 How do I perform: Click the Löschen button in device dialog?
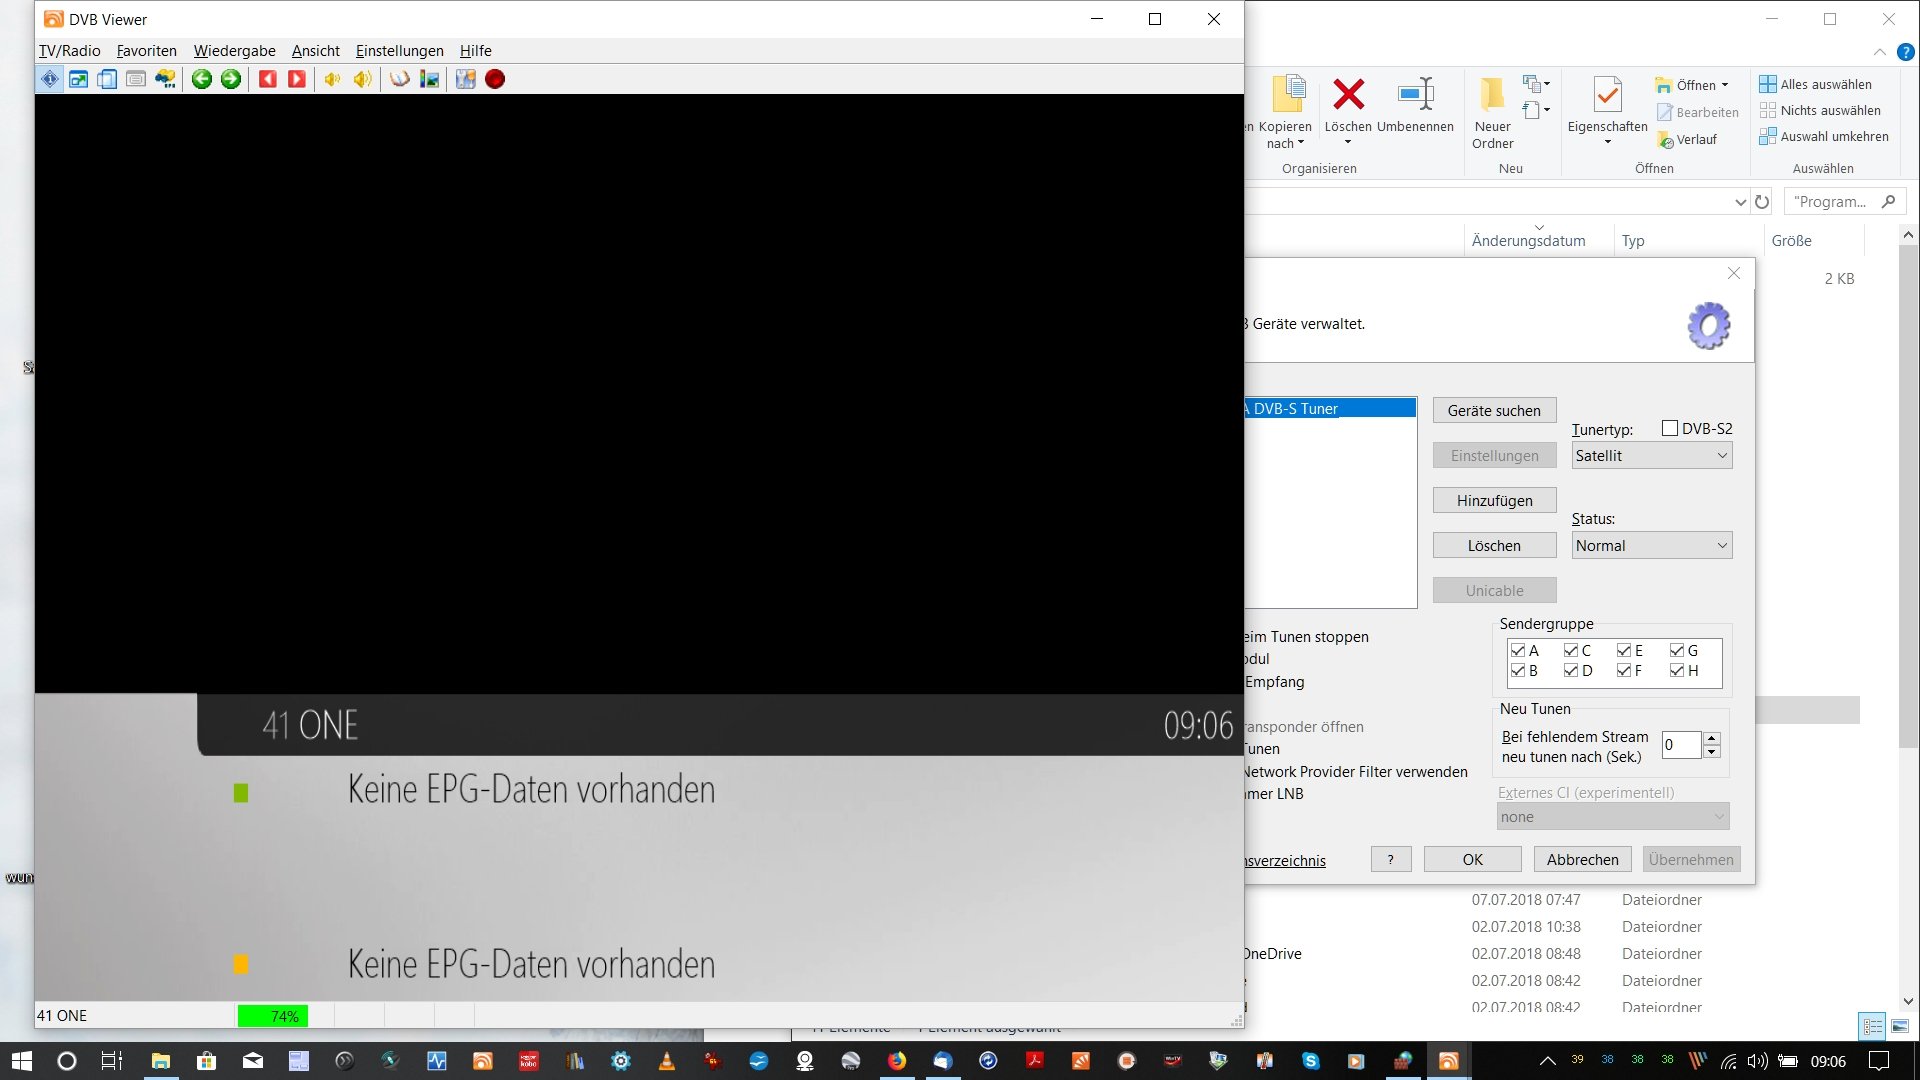click(x=1494, y=546)
